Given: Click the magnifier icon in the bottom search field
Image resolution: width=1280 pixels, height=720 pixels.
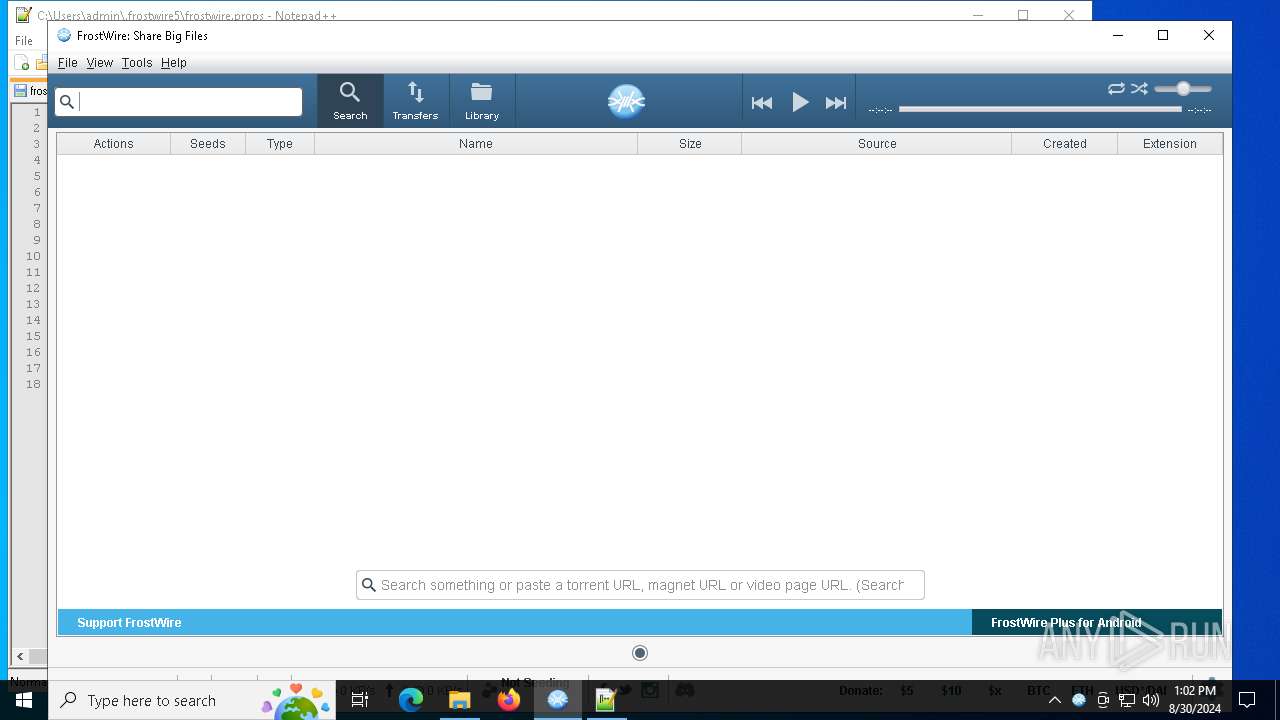Looking at the screenshot, I should [368, 585].
